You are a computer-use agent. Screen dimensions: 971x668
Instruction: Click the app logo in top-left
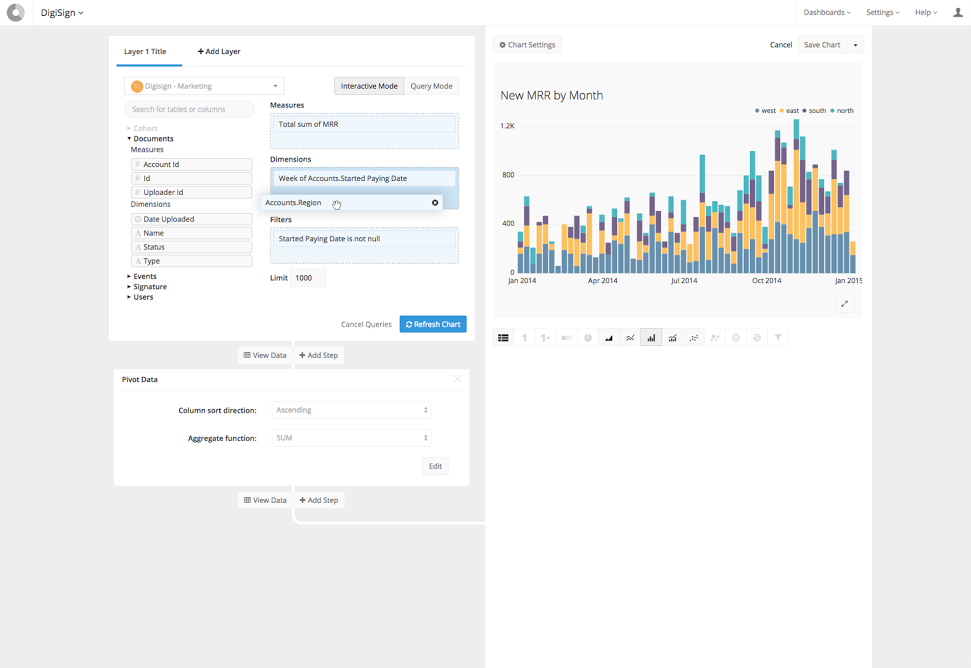coord(15,12)
